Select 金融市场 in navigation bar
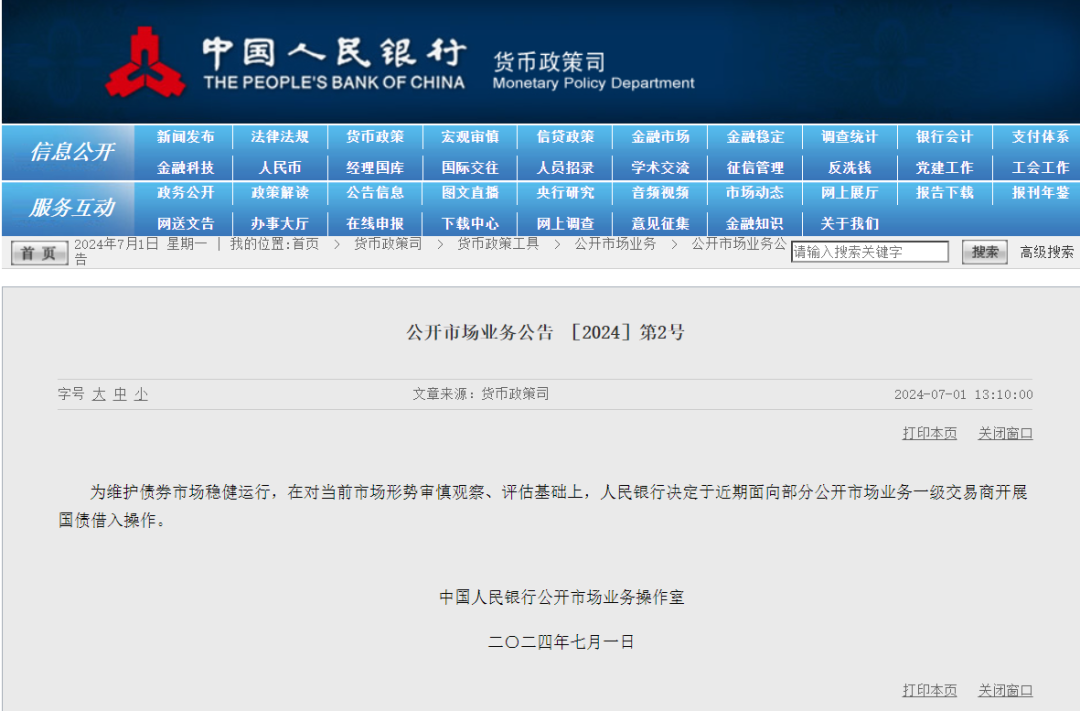Image resolution: width=1080 pixels, height=711 pixels. [660, 137]
